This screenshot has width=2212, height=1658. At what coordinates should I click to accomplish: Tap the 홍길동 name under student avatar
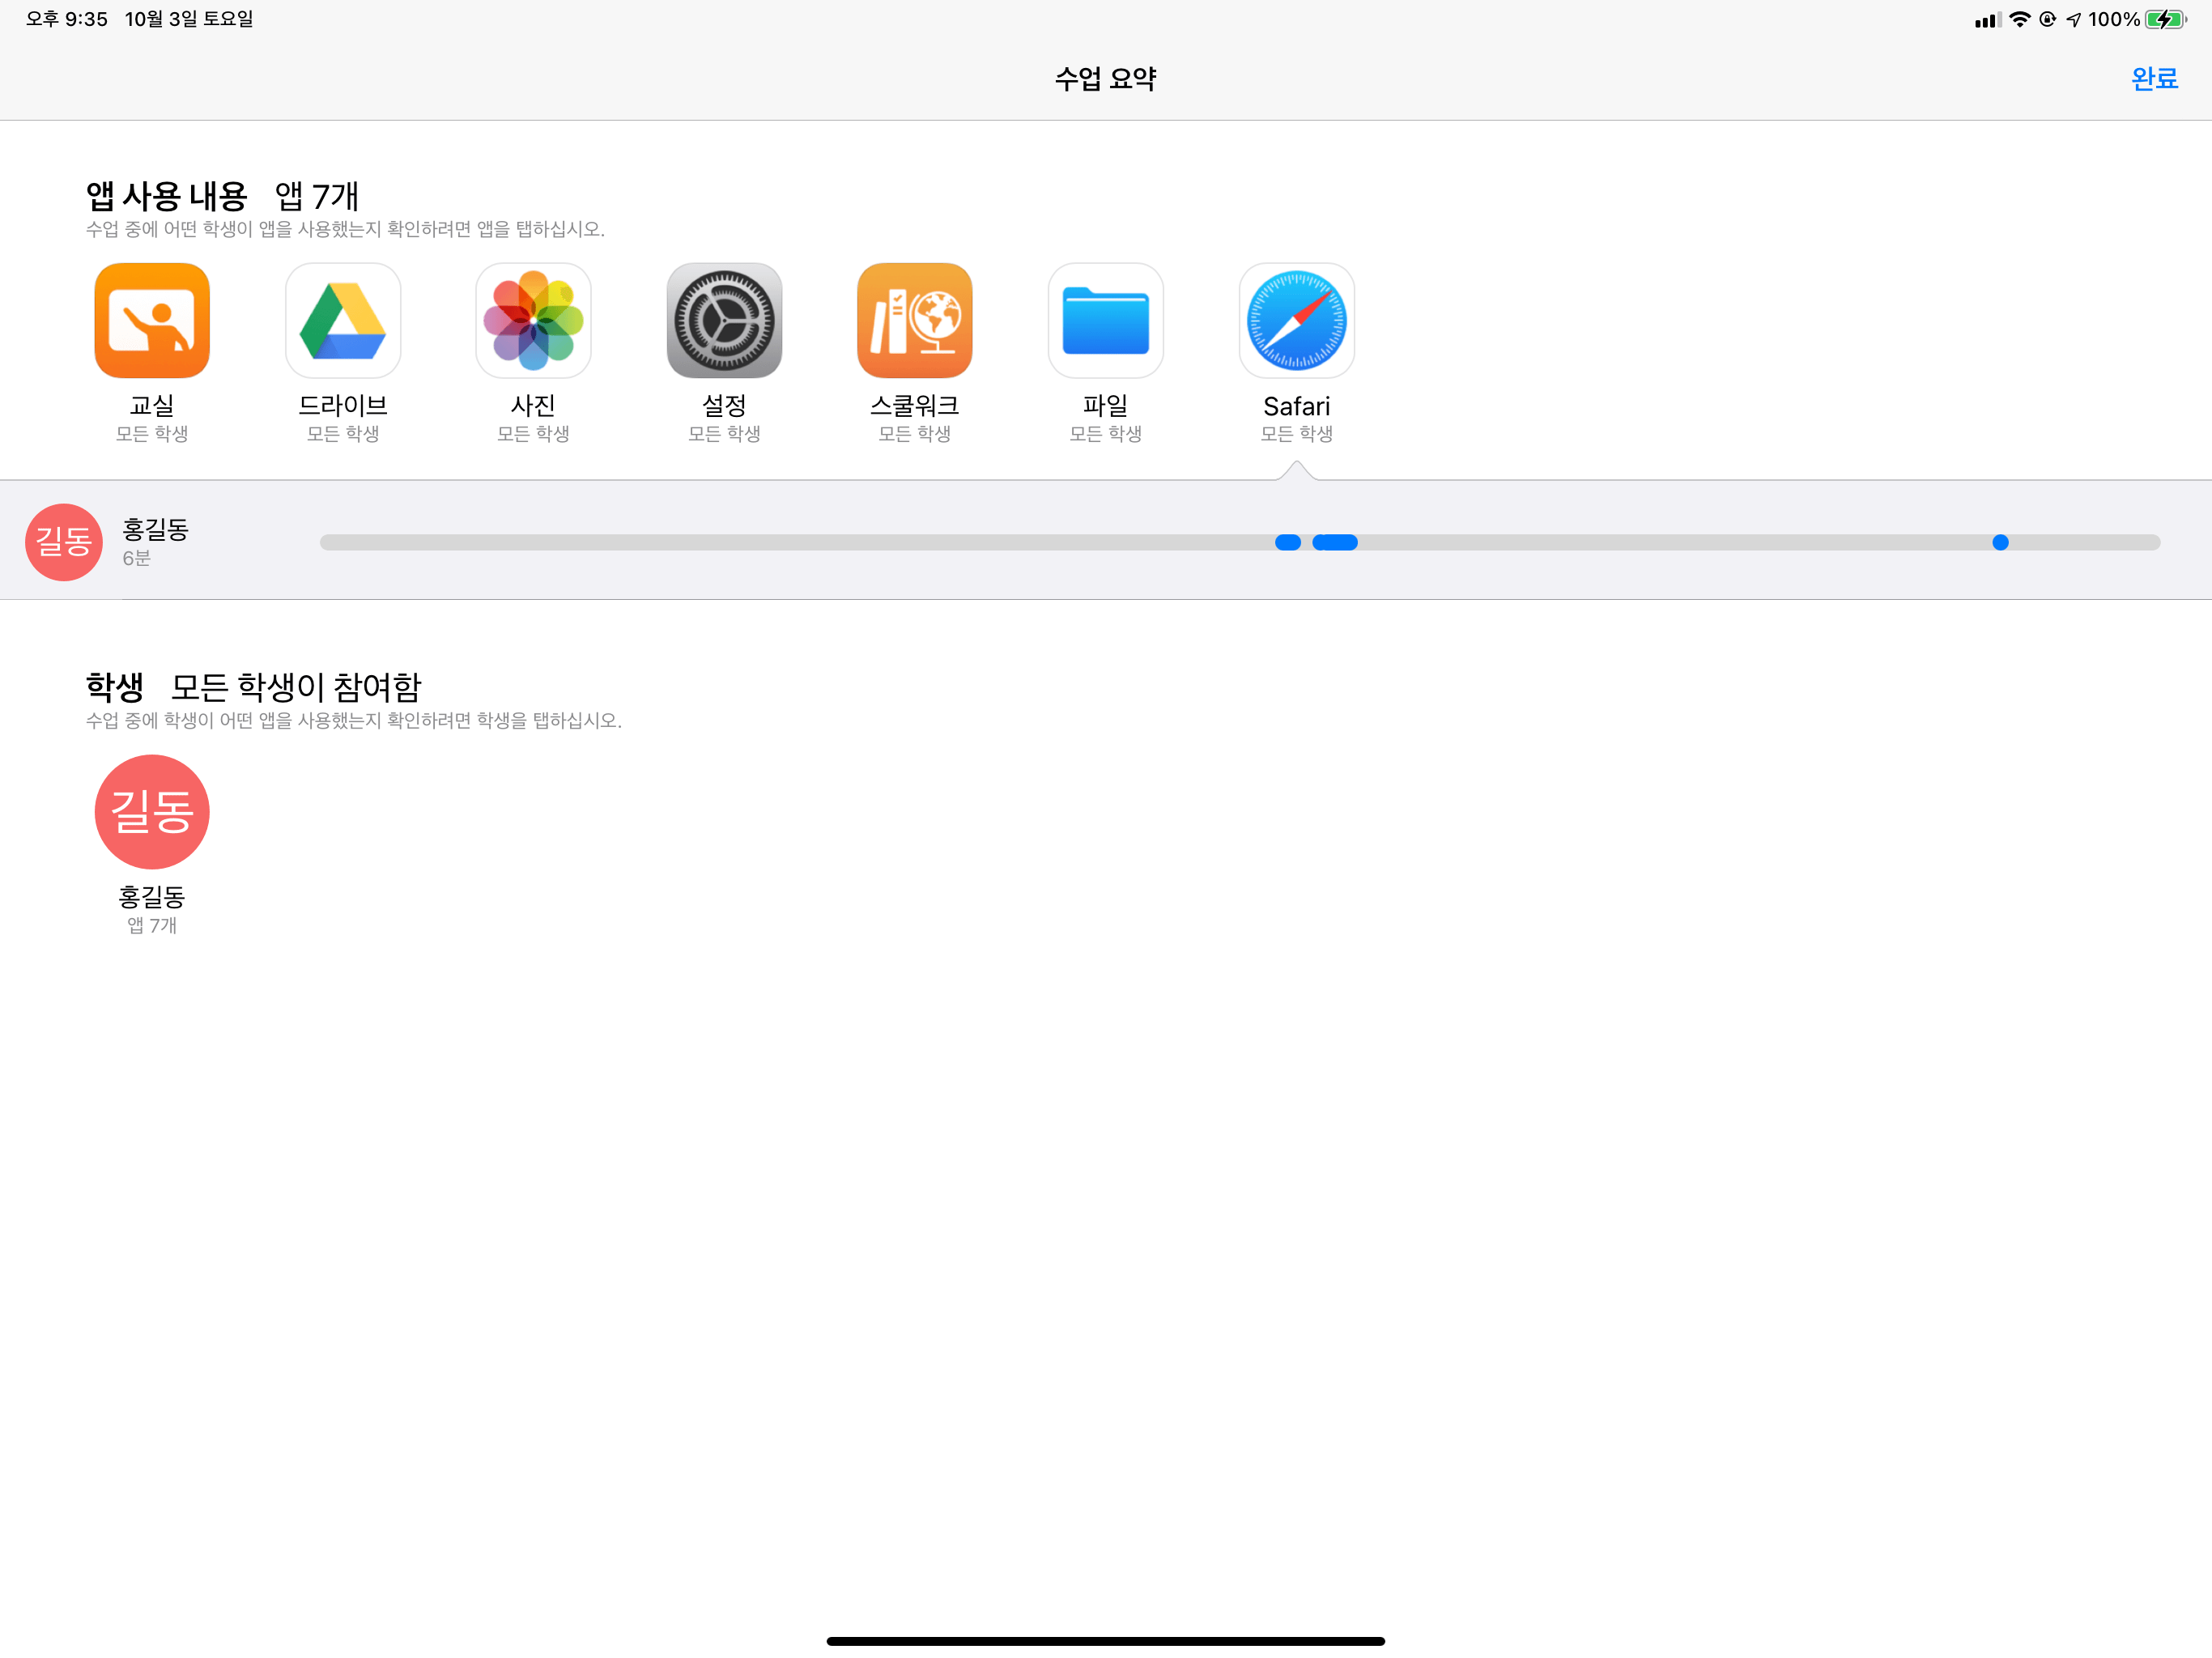tap(152, 896)
